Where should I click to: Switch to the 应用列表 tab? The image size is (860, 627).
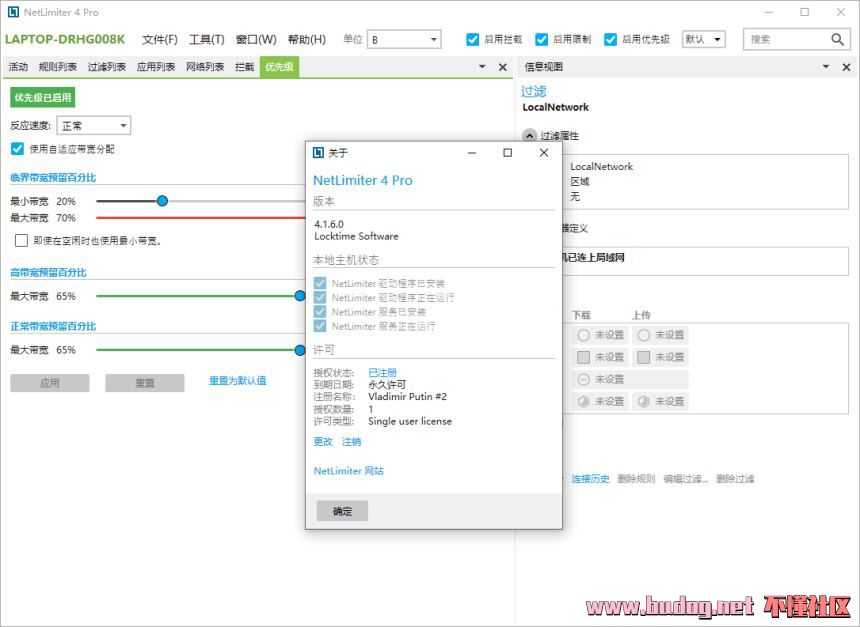156,67
